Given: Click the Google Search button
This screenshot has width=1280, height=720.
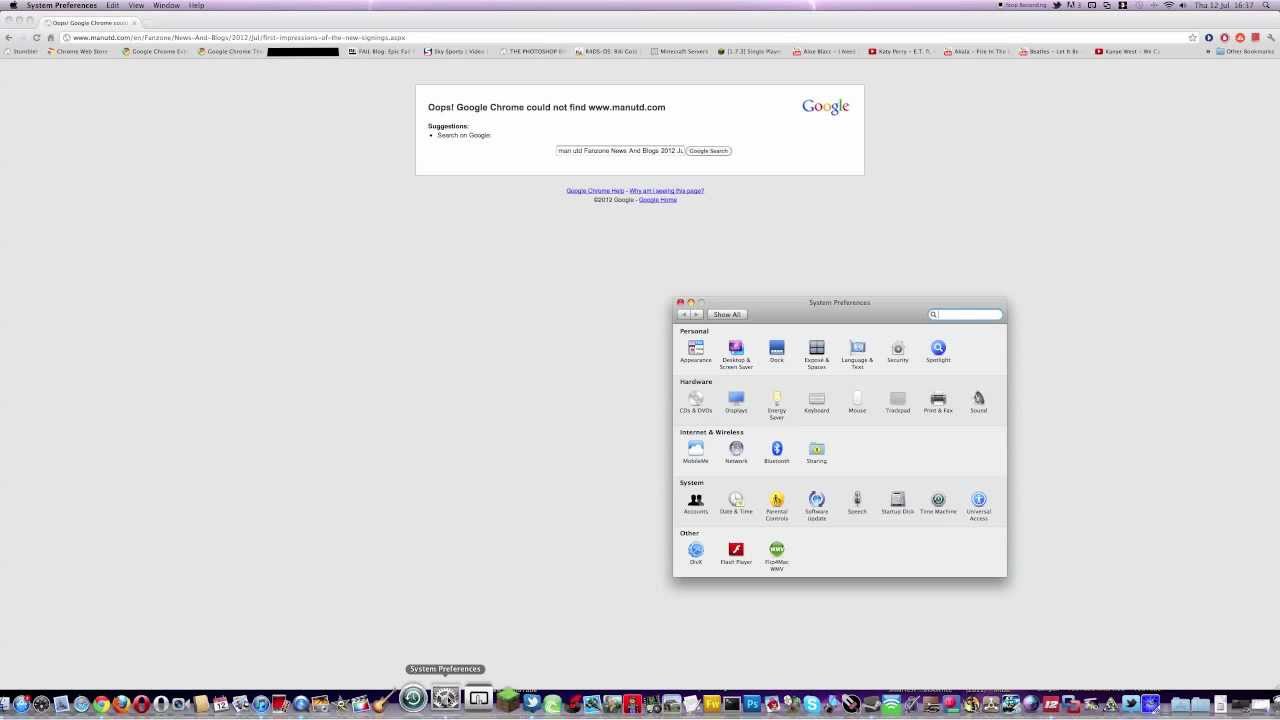Looking at the screenshot, I should point(709,151).
